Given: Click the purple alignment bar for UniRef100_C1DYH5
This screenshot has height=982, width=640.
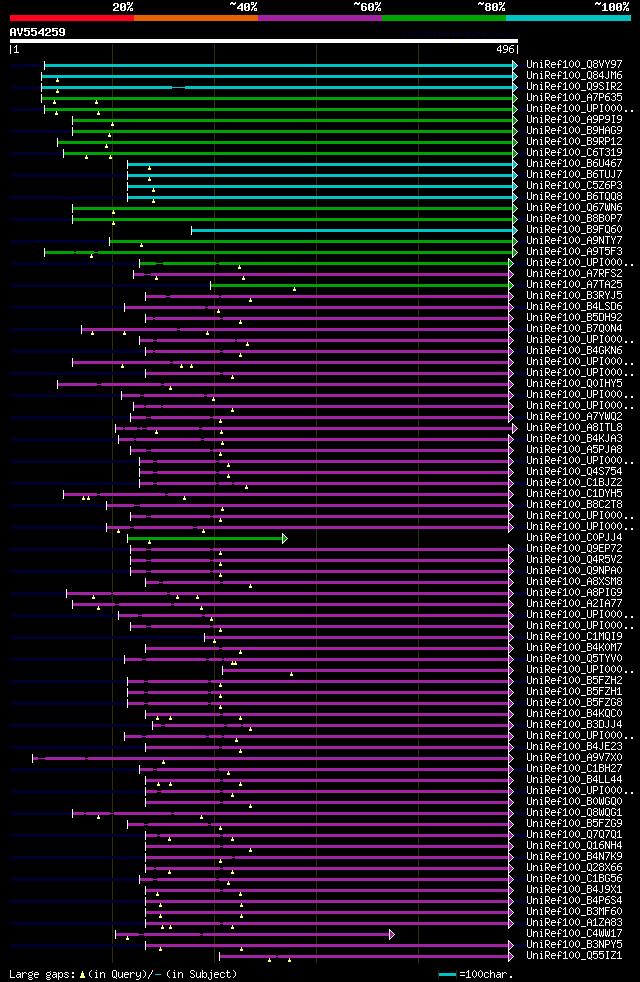Looking at the screenshot, I should click(287, 495).
